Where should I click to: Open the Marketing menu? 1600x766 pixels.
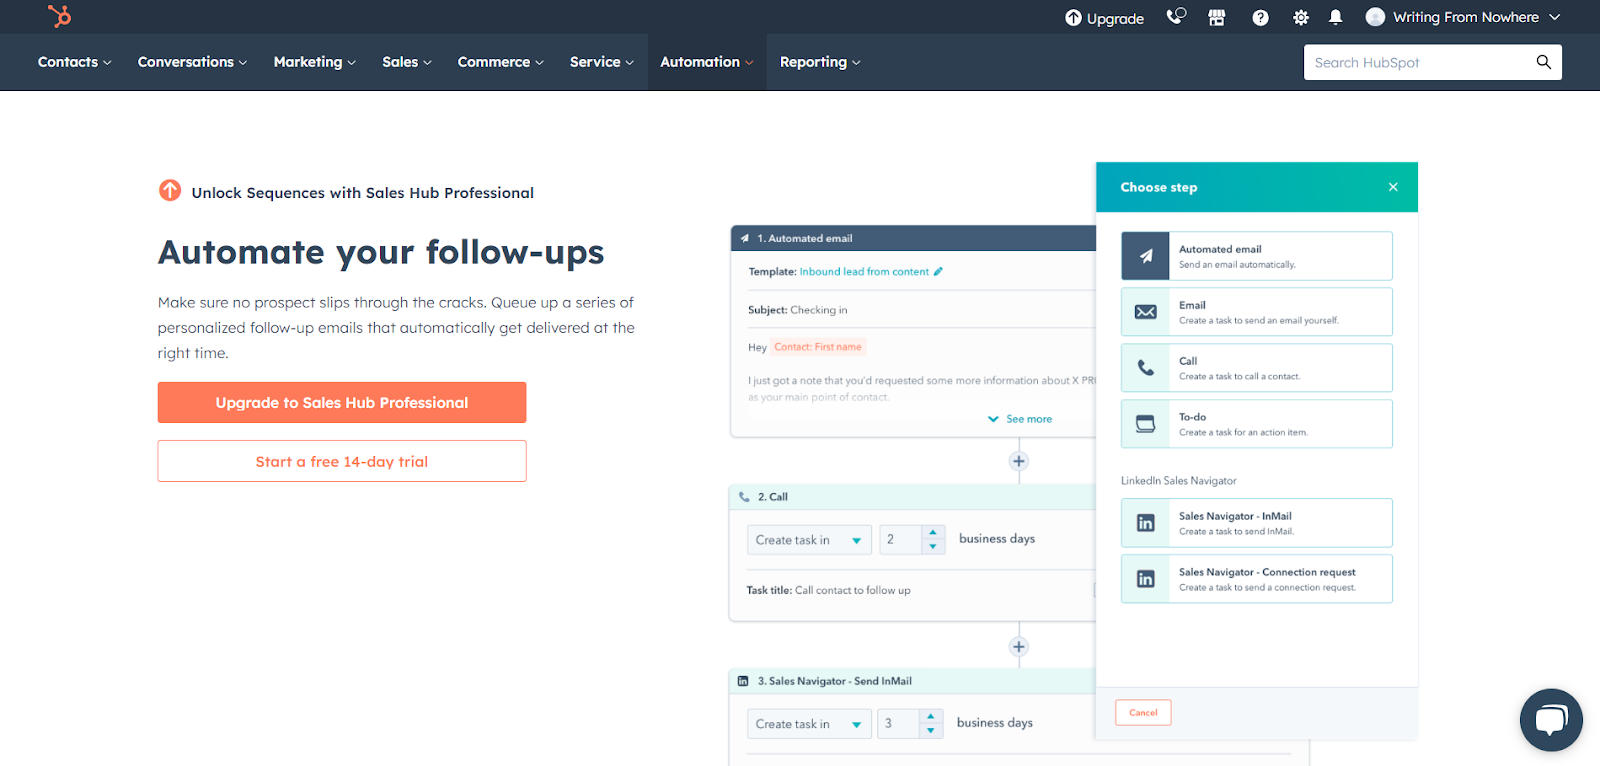coord(315,62)
